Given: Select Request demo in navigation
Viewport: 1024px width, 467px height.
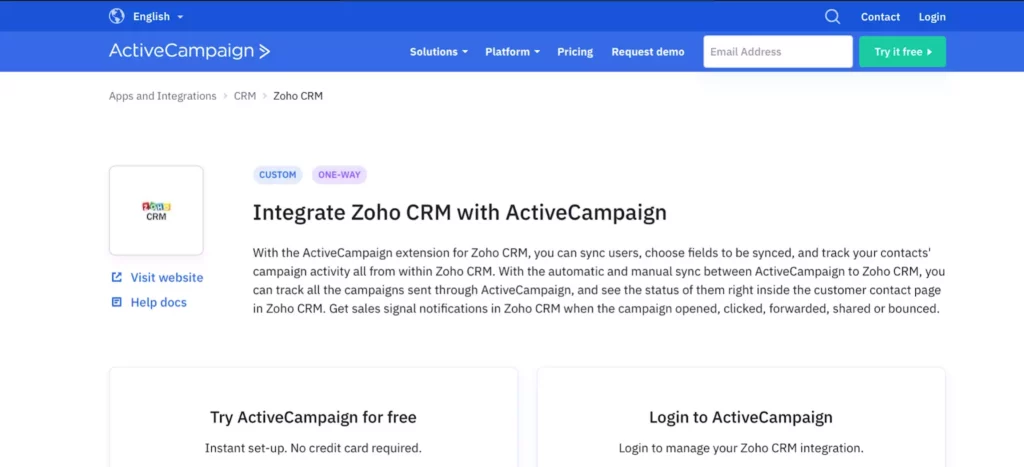Looking at the screenshot, I should pos(648,52).
